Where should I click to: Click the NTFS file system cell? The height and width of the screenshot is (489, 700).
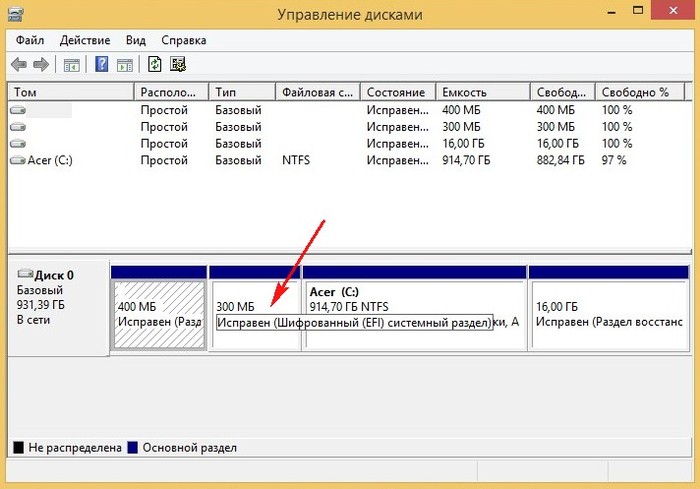[x=296, y=160]
